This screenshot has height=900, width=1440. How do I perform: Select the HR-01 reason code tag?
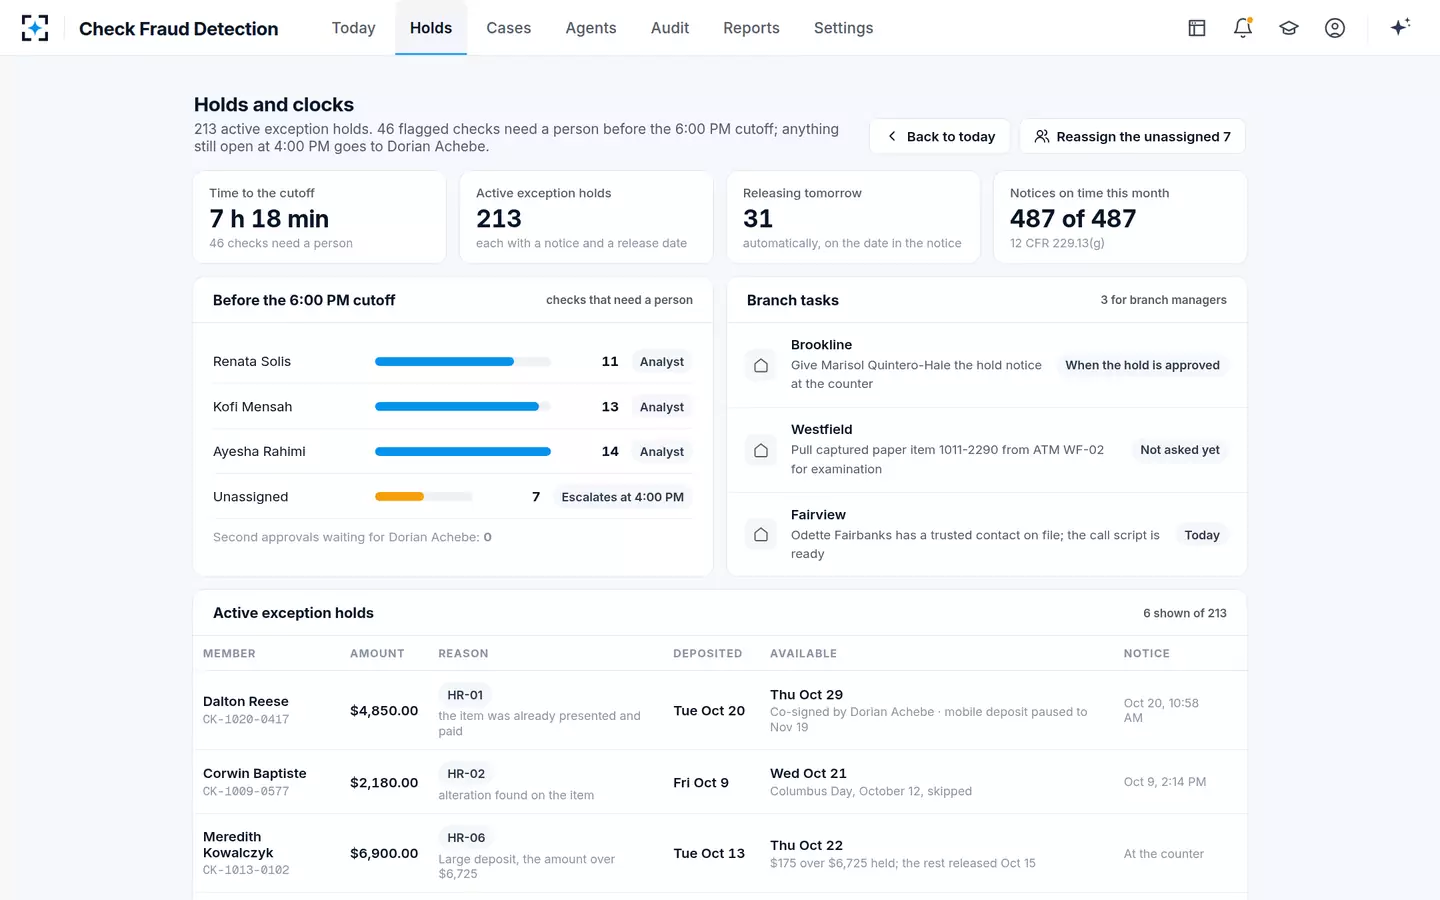[465, 695]
